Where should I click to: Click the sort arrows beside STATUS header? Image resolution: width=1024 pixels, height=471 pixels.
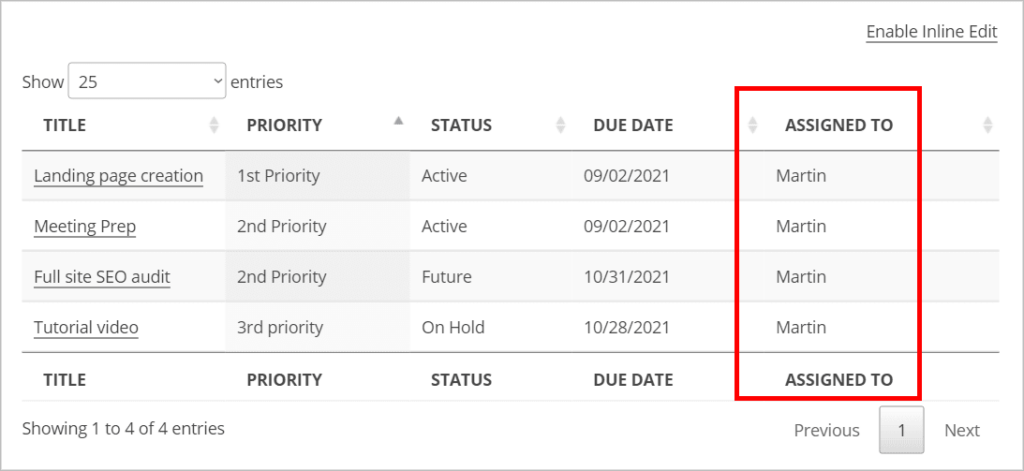560,125
